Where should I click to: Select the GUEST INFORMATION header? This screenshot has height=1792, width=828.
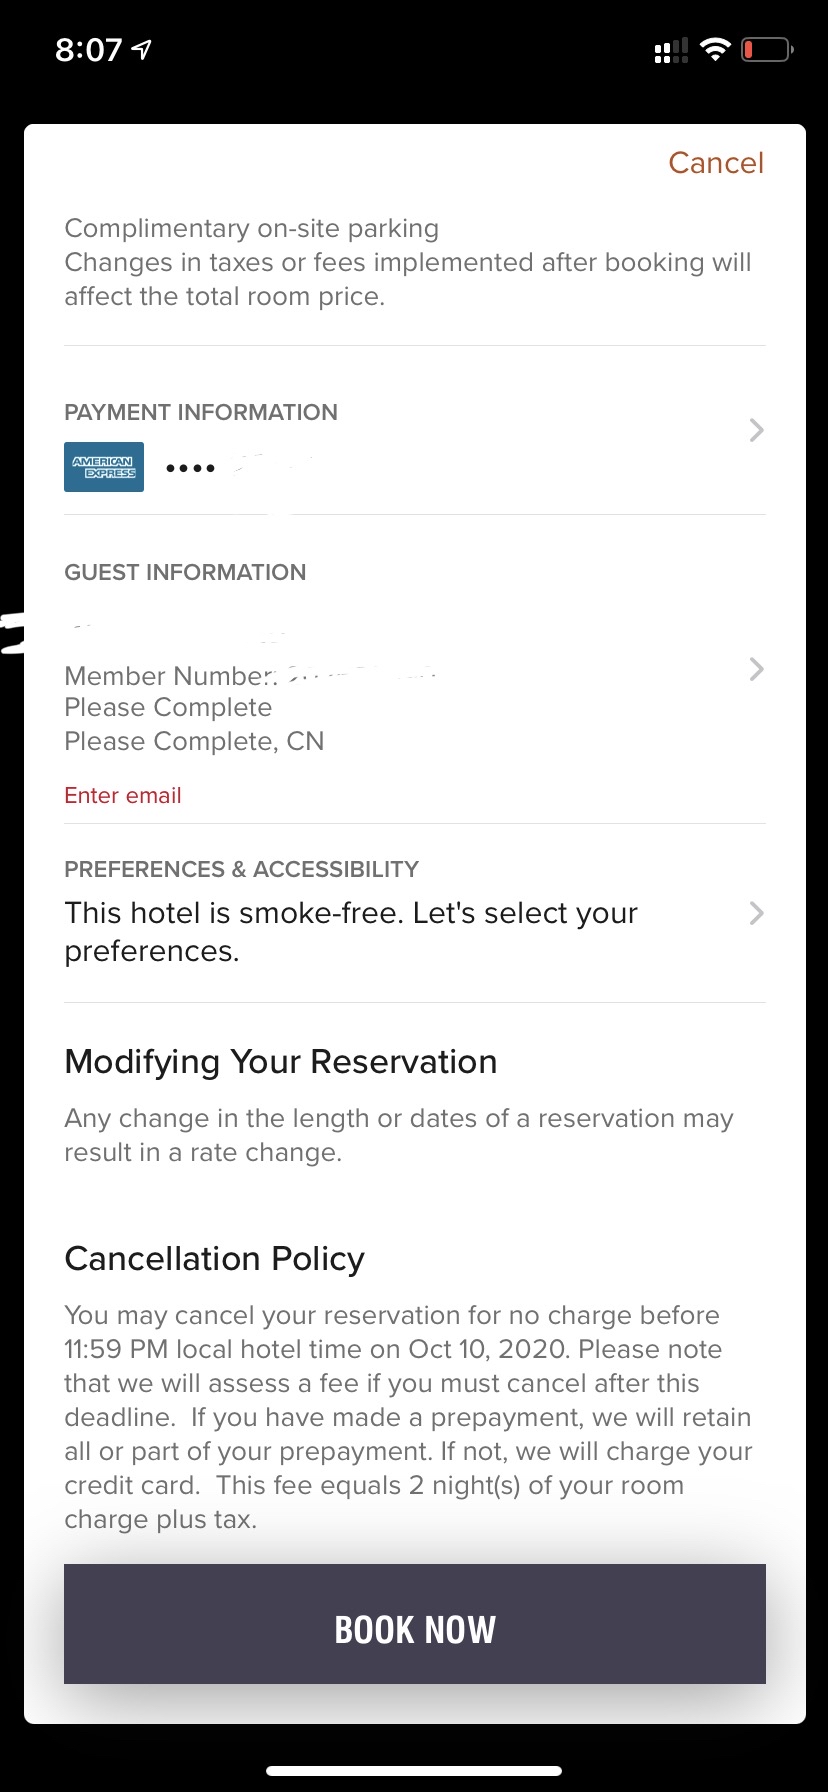tap(185, 572)
